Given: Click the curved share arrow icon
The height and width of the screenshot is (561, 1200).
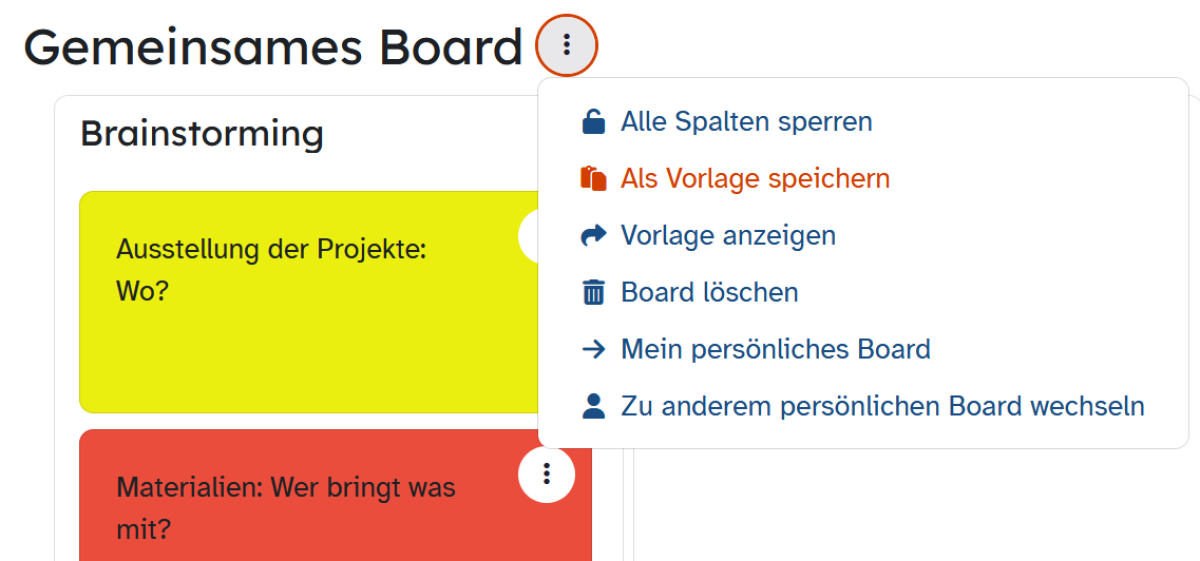Looking at the screenshot, I should click(x=593, y=236).
